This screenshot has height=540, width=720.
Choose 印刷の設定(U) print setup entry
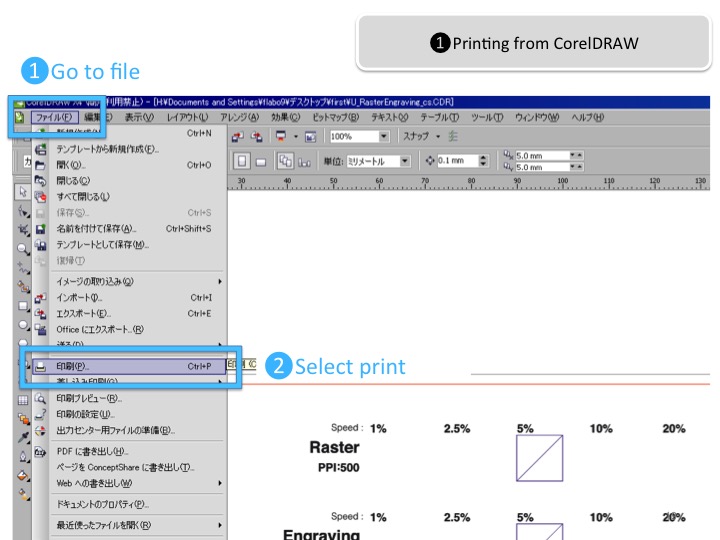pyautogui.click(x=129, y=414)
